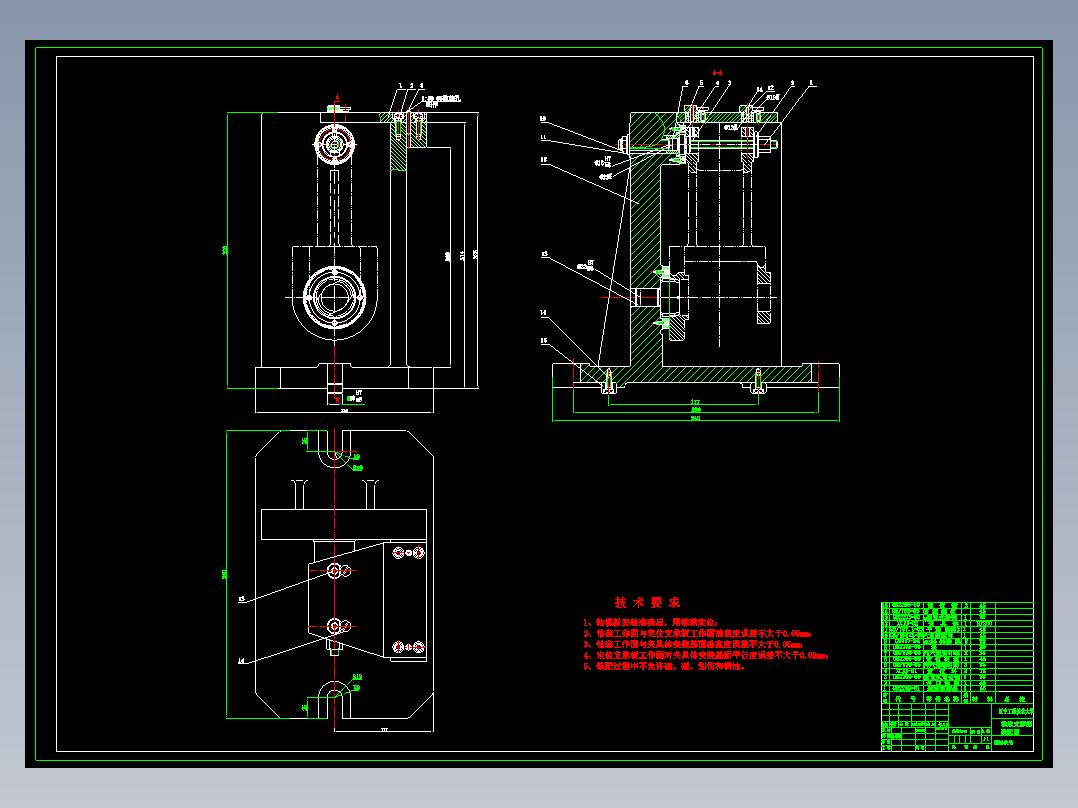Click technical requirement line 4 ending 0.02mm
Viewport: 1078px width, 808px height.
click(x=706, y=655)
